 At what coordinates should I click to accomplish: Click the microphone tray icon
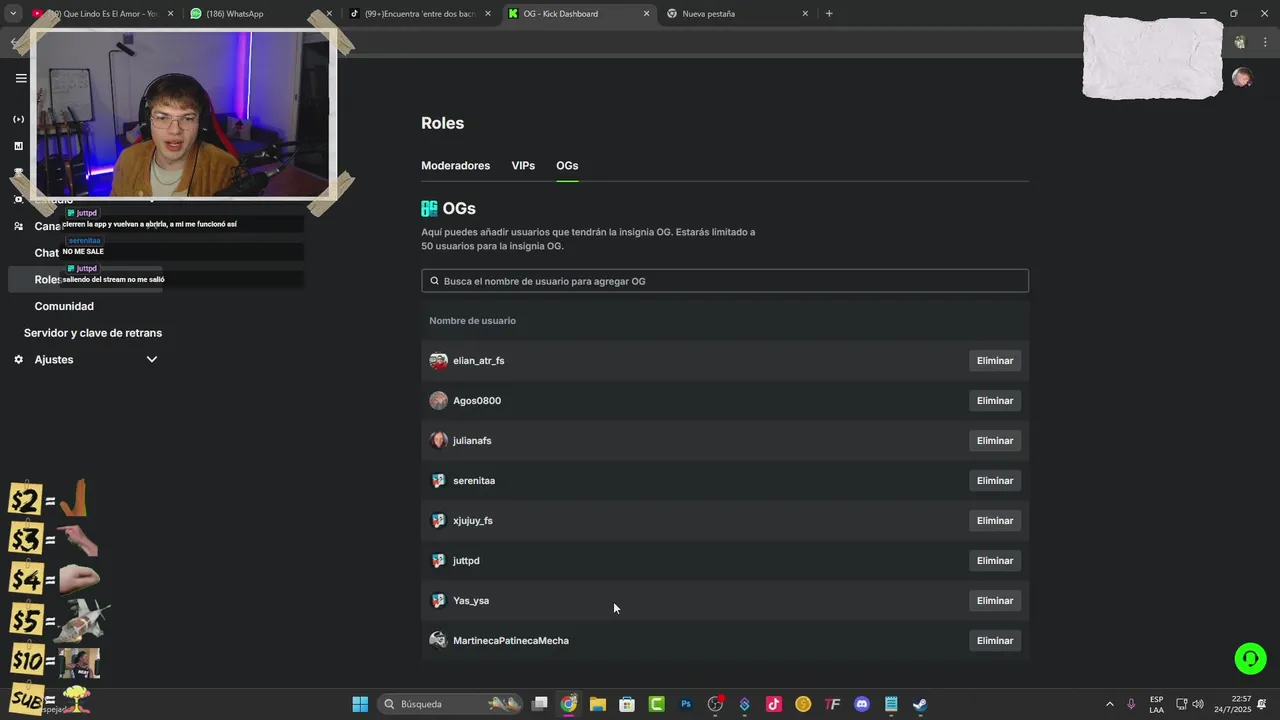tap(1131, 704)
